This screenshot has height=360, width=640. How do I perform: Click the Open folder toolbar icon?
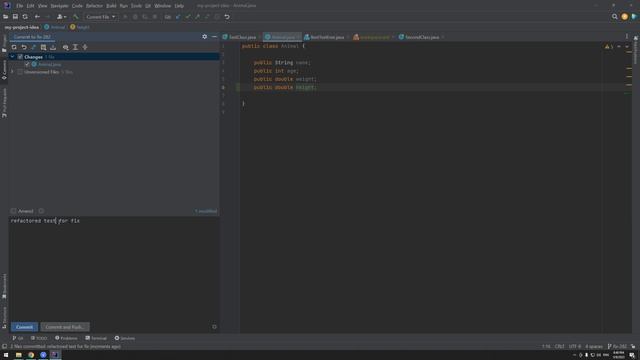5,17
